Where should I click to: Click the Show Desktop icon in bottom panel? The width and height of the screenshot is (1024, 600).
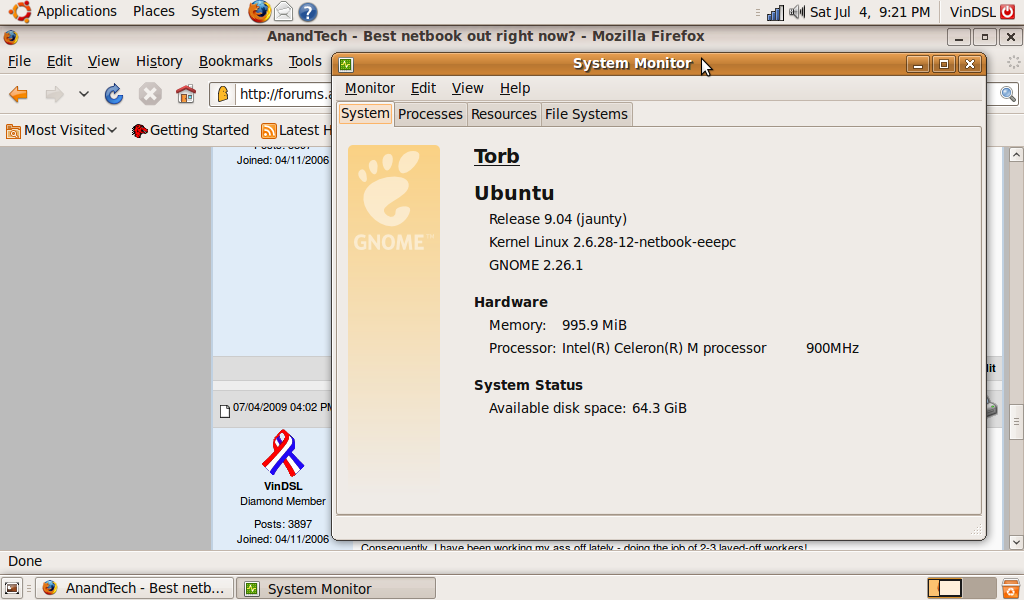tap(12, 588)
